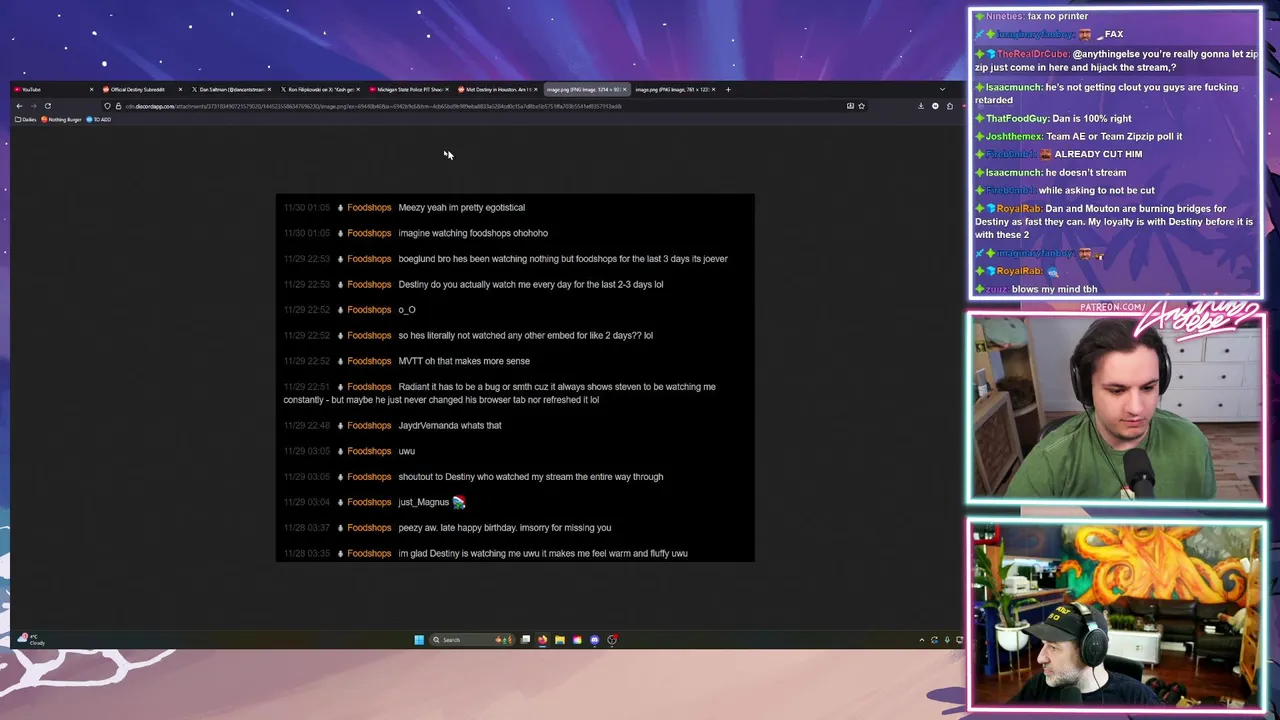Open the round red-badged taskbar app
Screen dimensions: 1280x720
point(612,640)
